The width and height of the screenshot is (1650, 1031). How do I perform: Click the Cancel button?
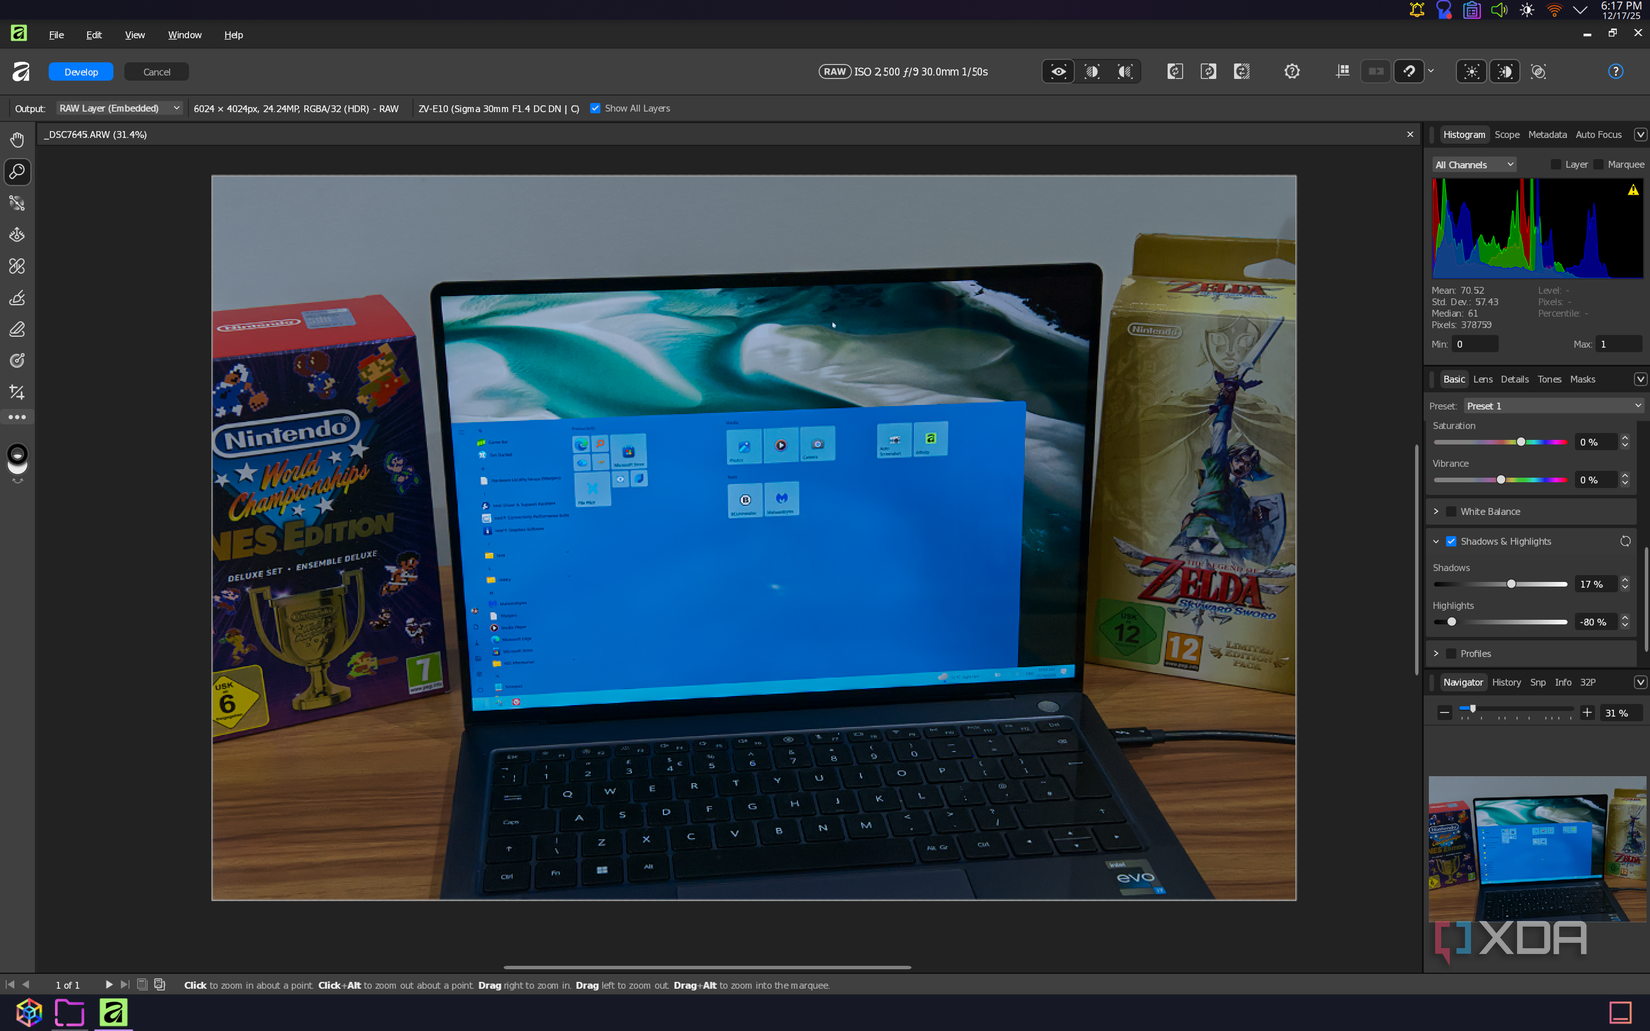(156, 71)
